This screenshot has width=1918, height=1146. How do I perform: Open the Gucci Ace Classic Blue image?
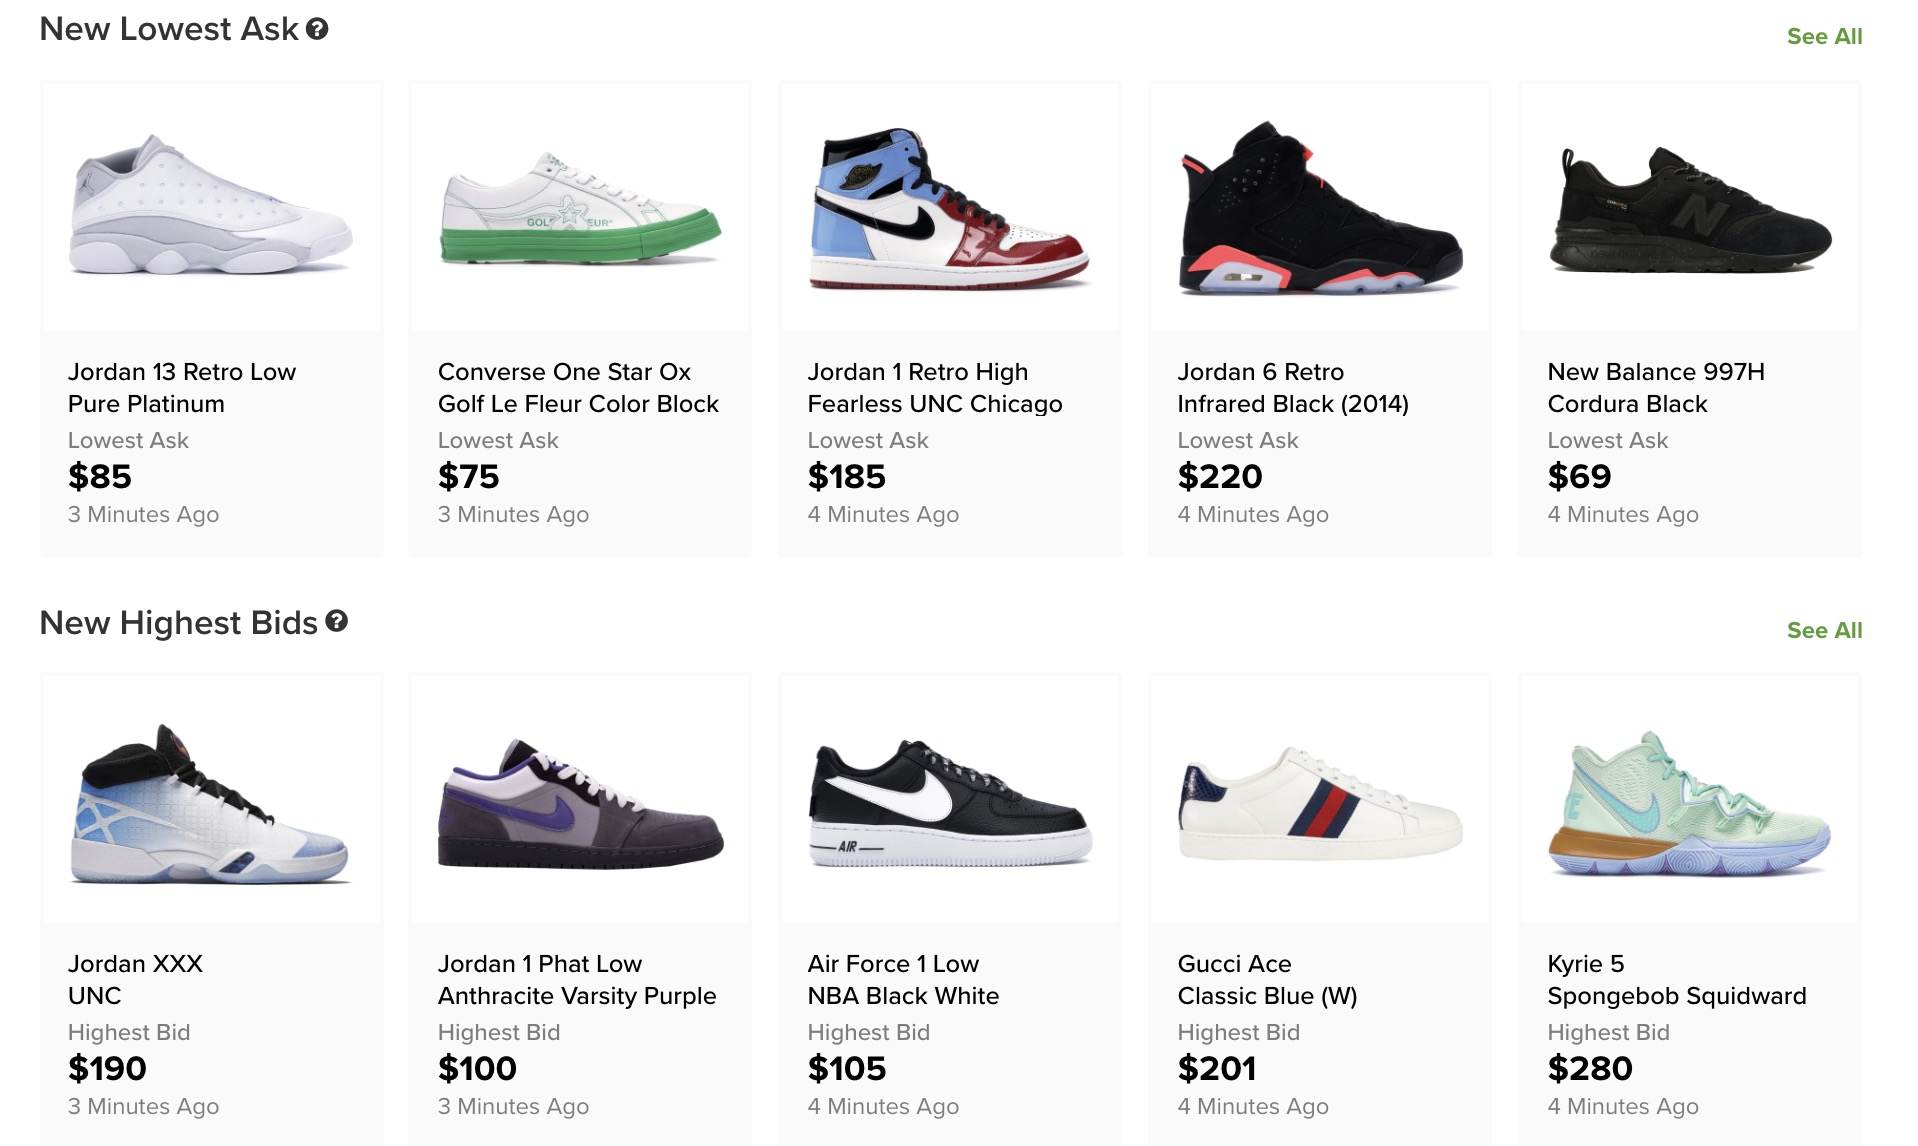(x=1320, y=800)
